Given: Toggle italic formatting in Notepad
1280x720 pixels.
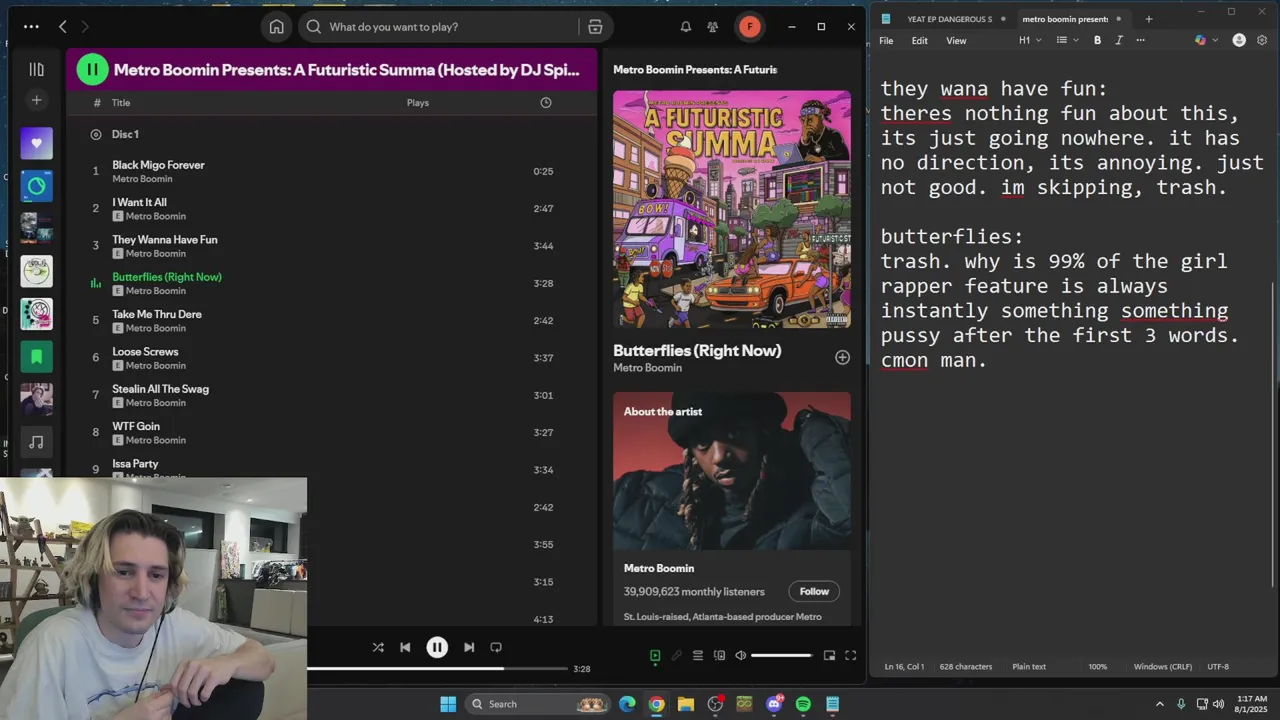Looking at the screenshot, I should pyautogui.click(x=1118, y=41).
